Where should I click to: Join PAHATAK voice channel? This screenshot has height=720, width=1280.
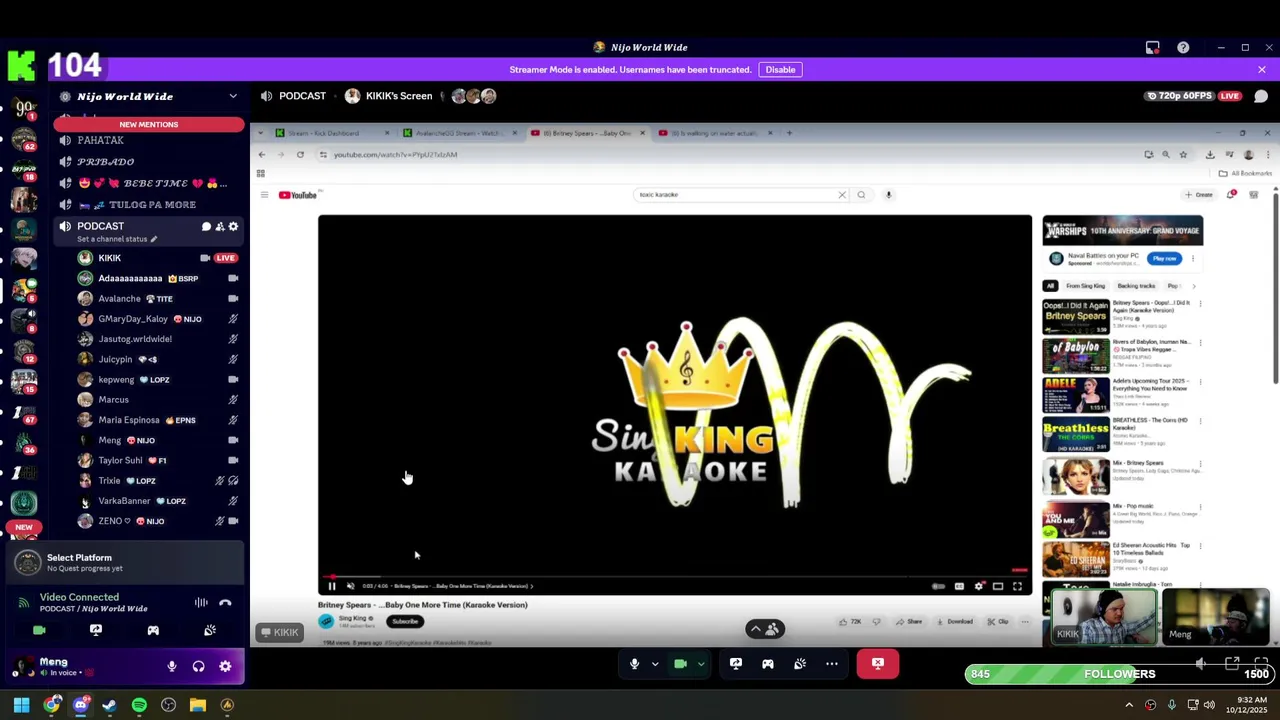tap(150, 140)
